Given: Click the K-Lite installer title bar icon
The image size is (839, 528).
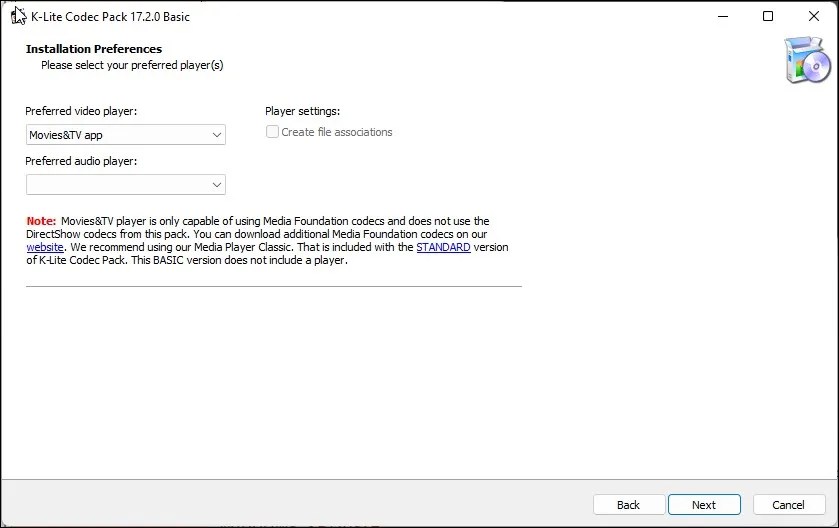Looking at the screenshot, I should coord(18,16).
